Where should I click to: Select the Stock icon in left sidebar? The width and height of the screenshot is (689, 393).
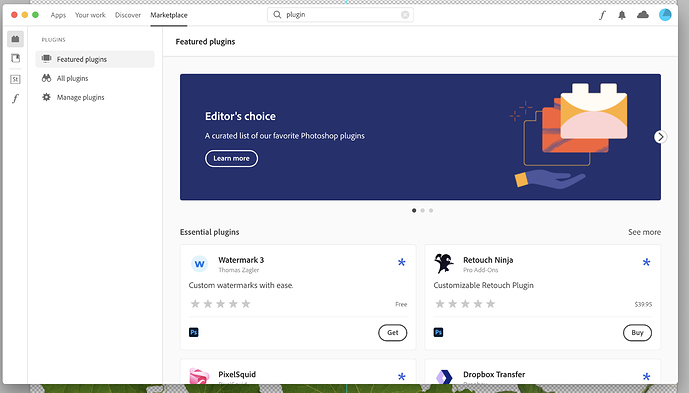(15, 79)
